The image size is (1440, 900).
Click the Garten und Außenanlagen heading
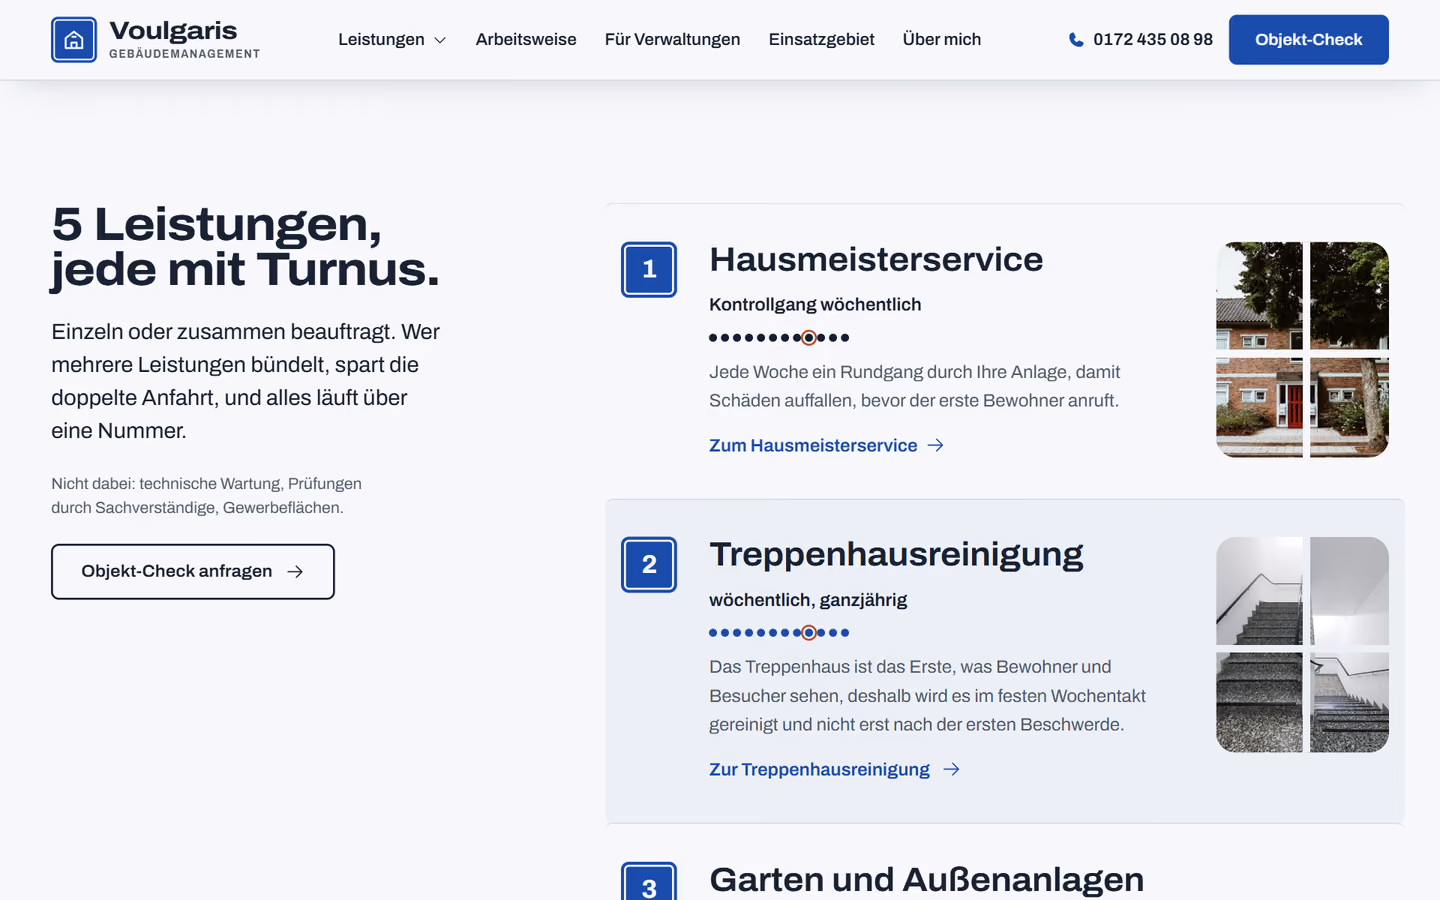(x=927, y=880)
